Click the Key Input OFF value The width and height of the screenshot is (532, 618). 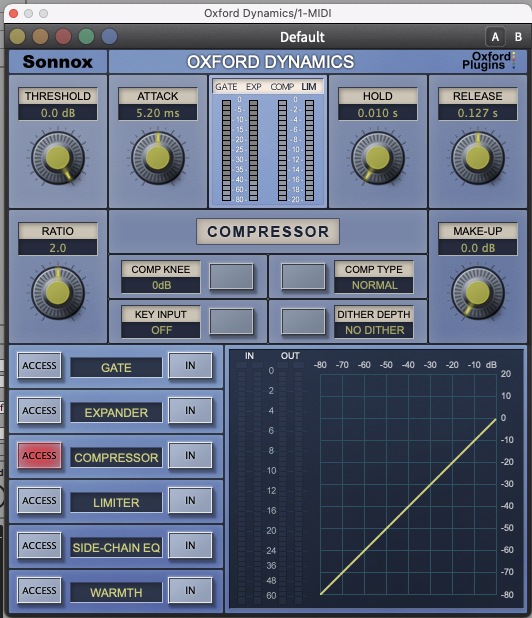point(161,330)
